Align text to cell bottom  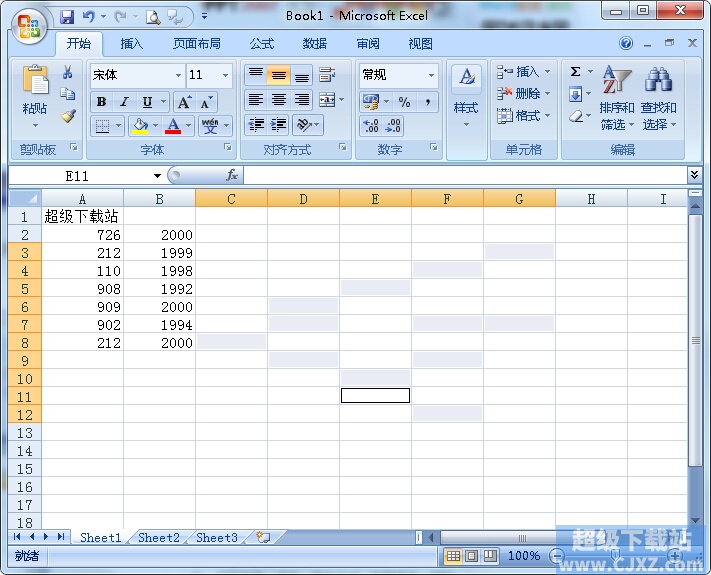click(x=302, y=74)
